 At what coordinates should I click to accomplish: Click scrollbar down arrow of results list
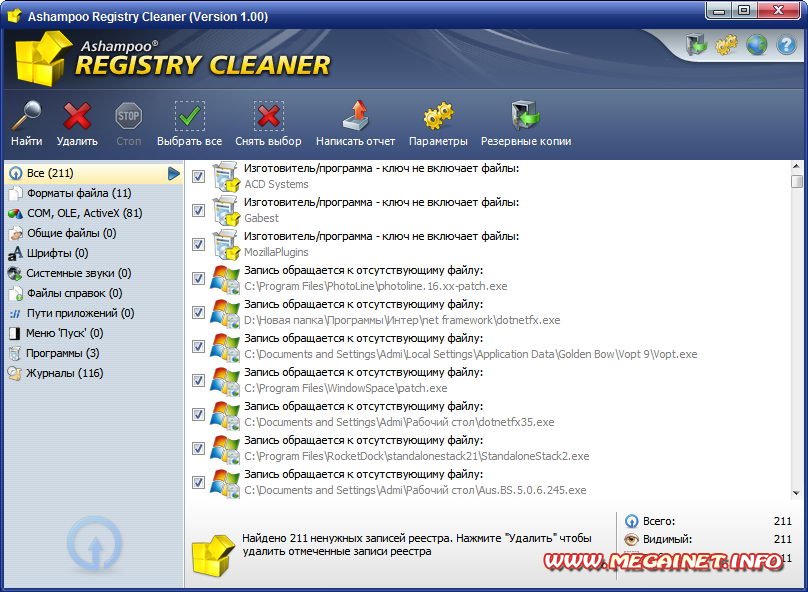pos(797,493)
